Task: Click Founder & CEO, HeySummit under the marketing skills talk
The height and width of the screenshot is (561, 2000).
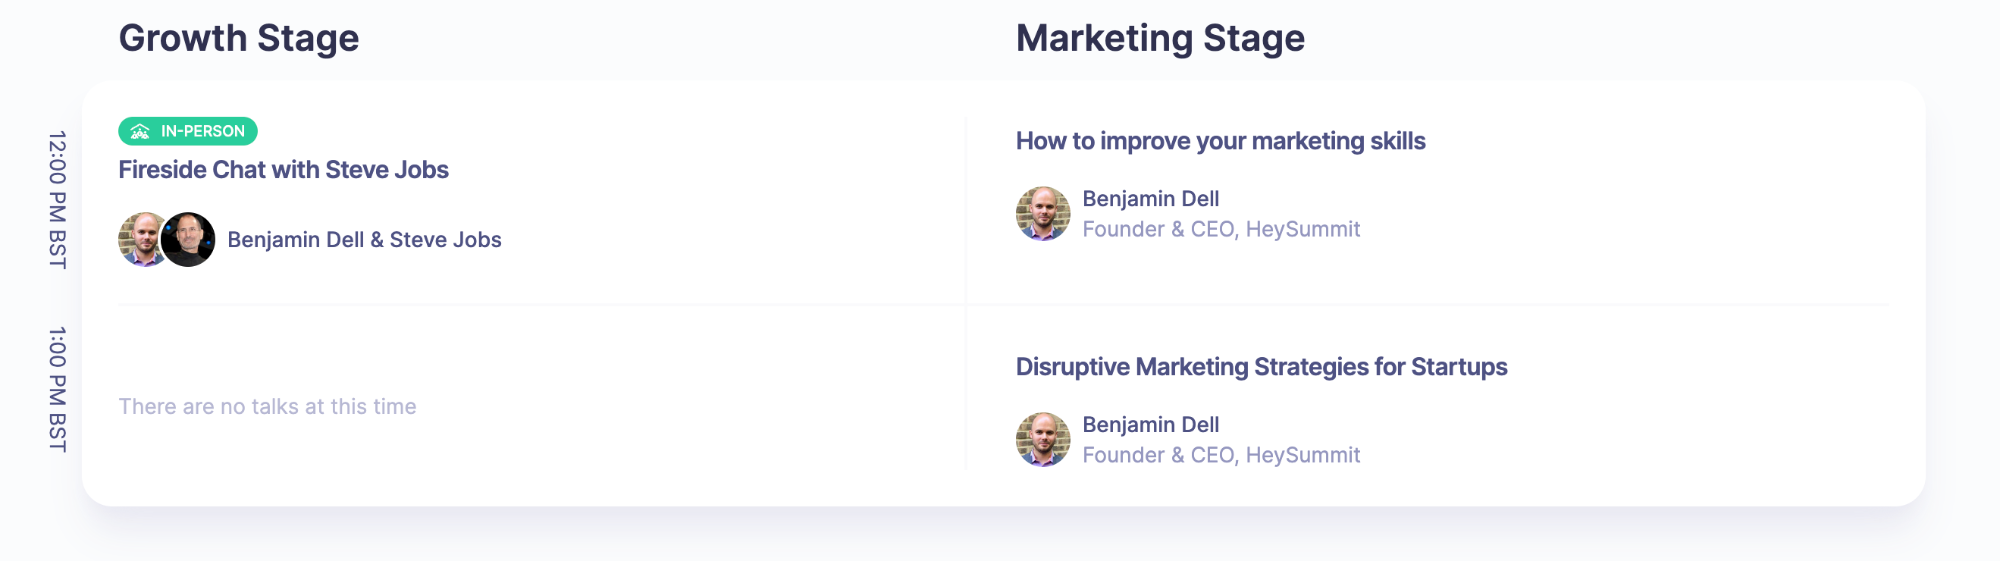Action: 1221,229
